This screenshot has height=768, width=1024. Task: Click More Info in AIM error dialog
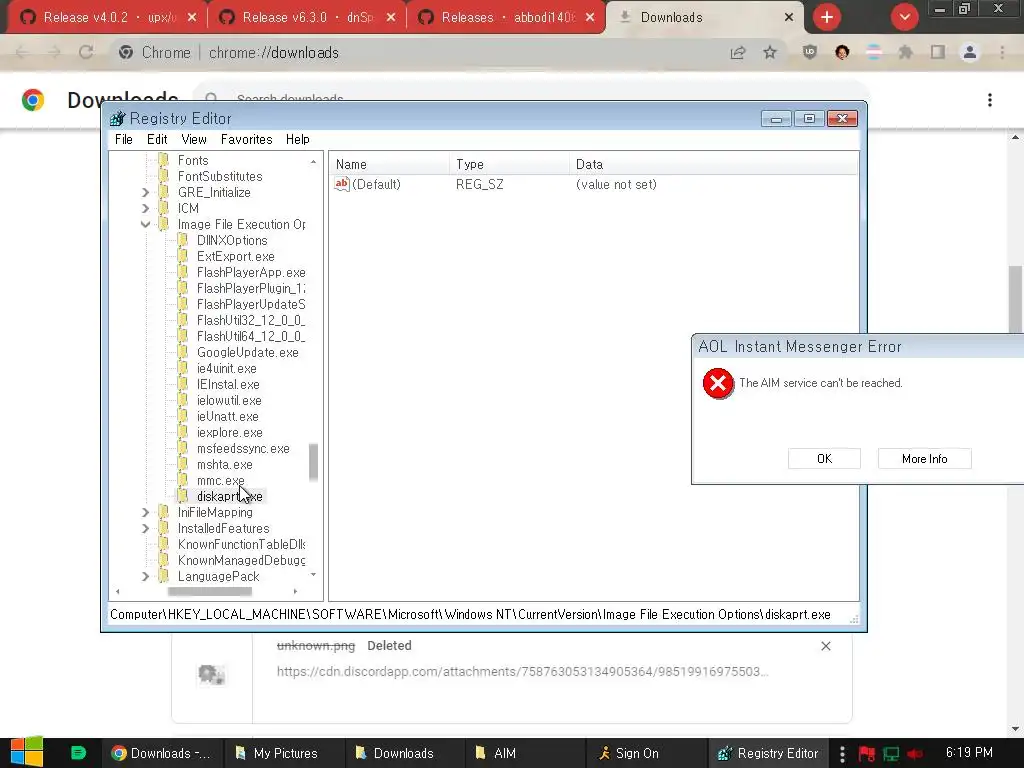point(925,458)
